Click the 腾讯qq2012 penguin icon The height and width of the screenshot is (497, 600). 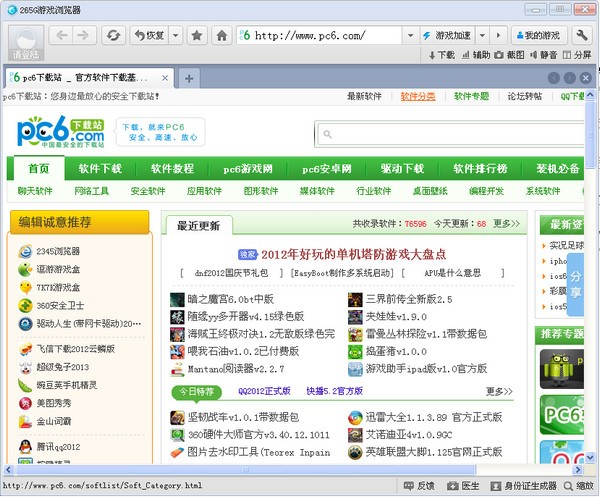point(25,446)
